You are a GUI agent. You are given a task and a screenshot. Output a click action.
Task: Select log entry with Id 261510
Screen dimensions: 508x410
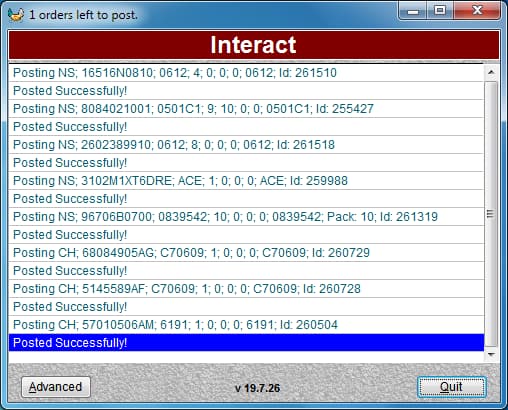(x=246, y=73)
